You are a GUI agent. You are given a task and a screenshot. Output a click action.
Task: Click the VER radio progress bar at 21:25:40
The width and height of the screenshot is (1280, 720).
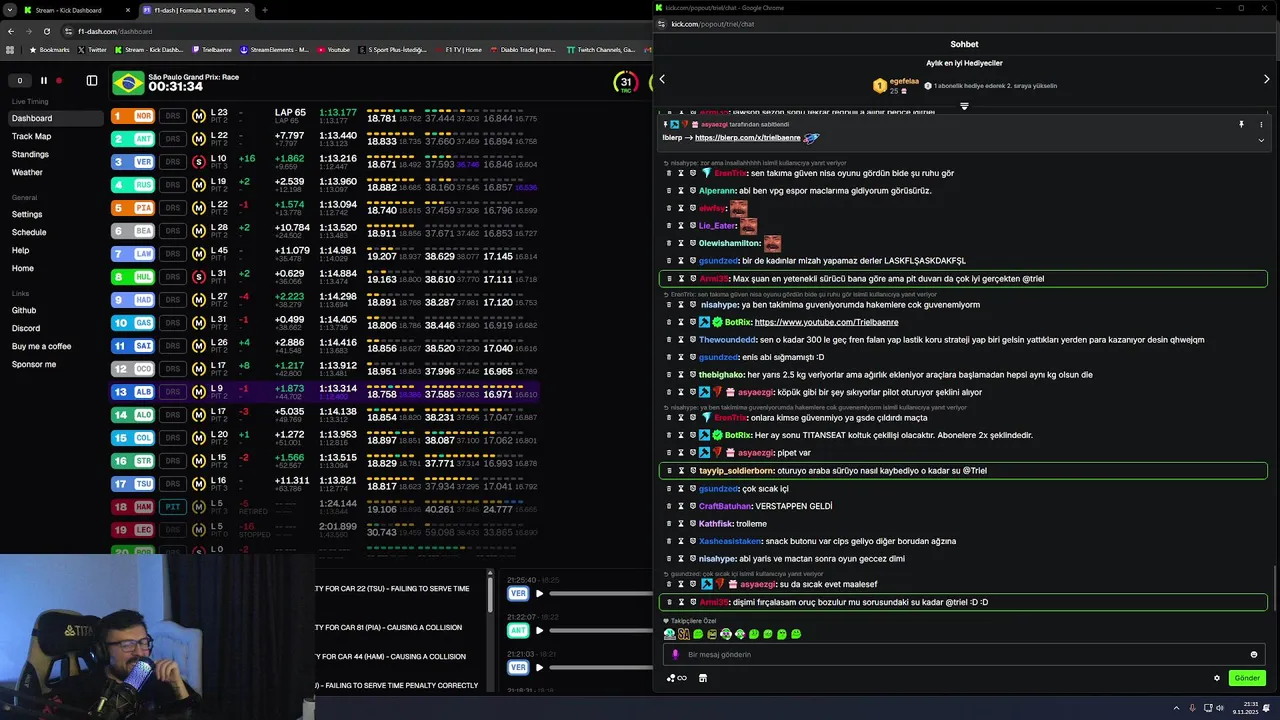[x=601, y=593]
